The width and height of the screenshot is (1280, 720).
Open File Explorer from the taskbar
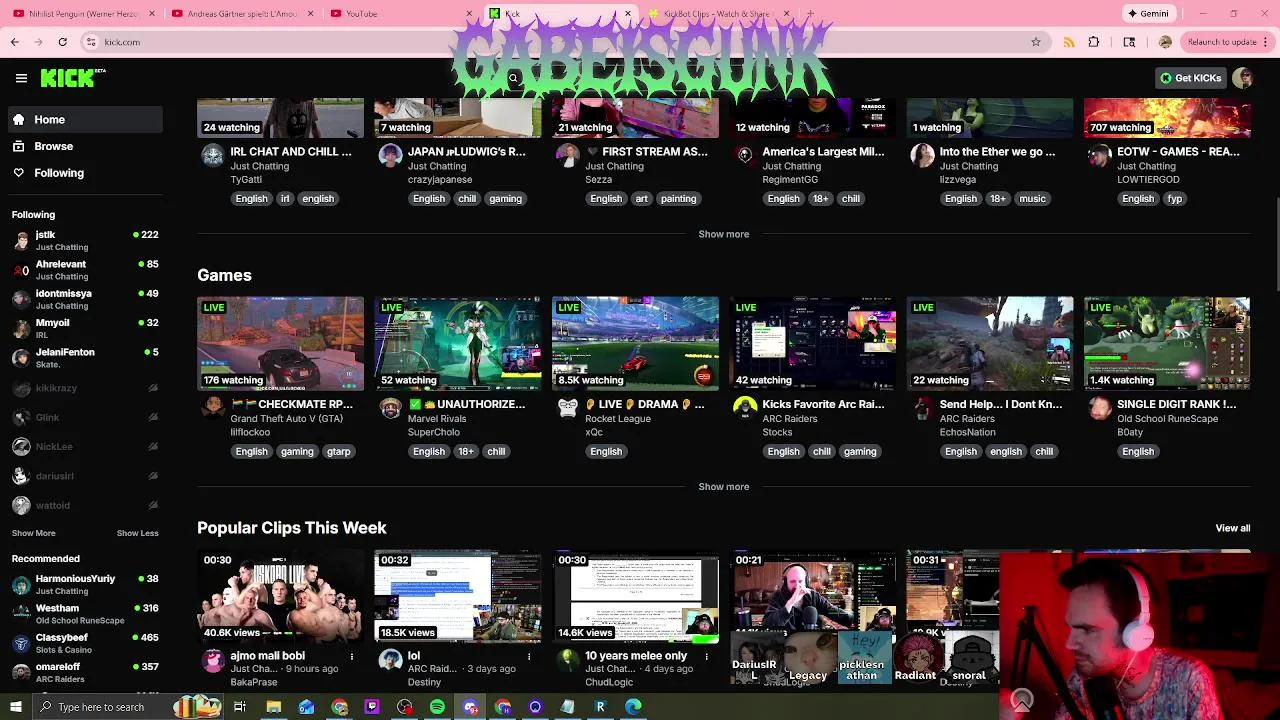tap(273, 707)
